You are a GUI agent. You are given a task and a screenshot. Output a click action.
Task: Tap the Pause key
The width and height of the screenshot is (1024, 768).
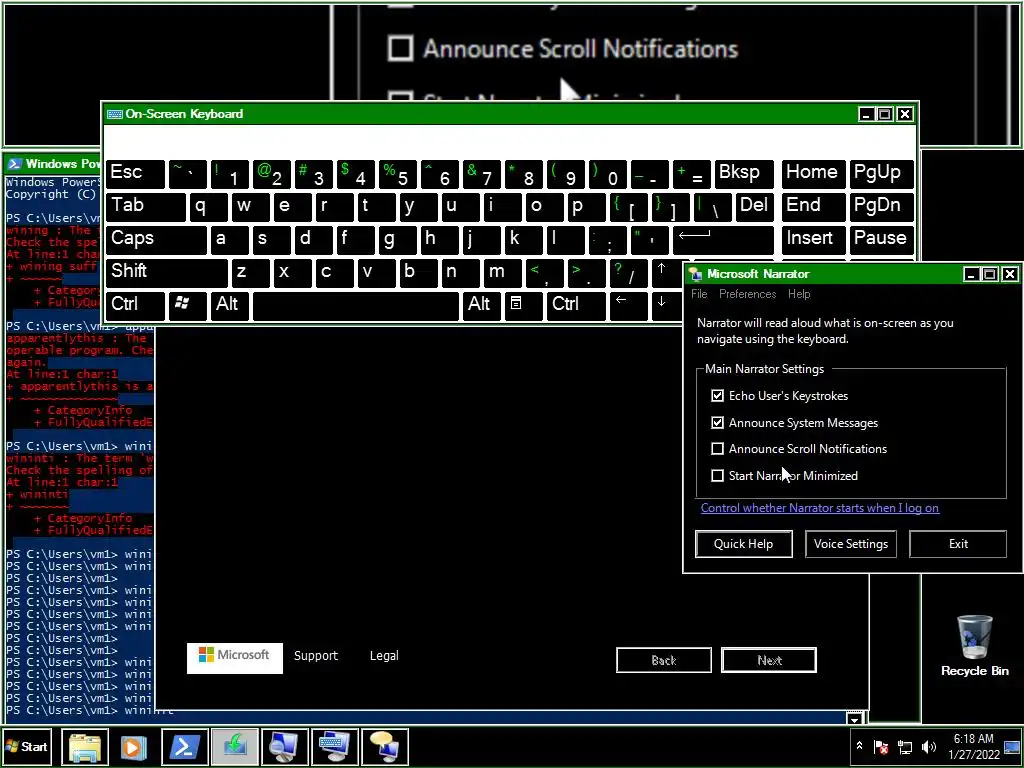881,238
